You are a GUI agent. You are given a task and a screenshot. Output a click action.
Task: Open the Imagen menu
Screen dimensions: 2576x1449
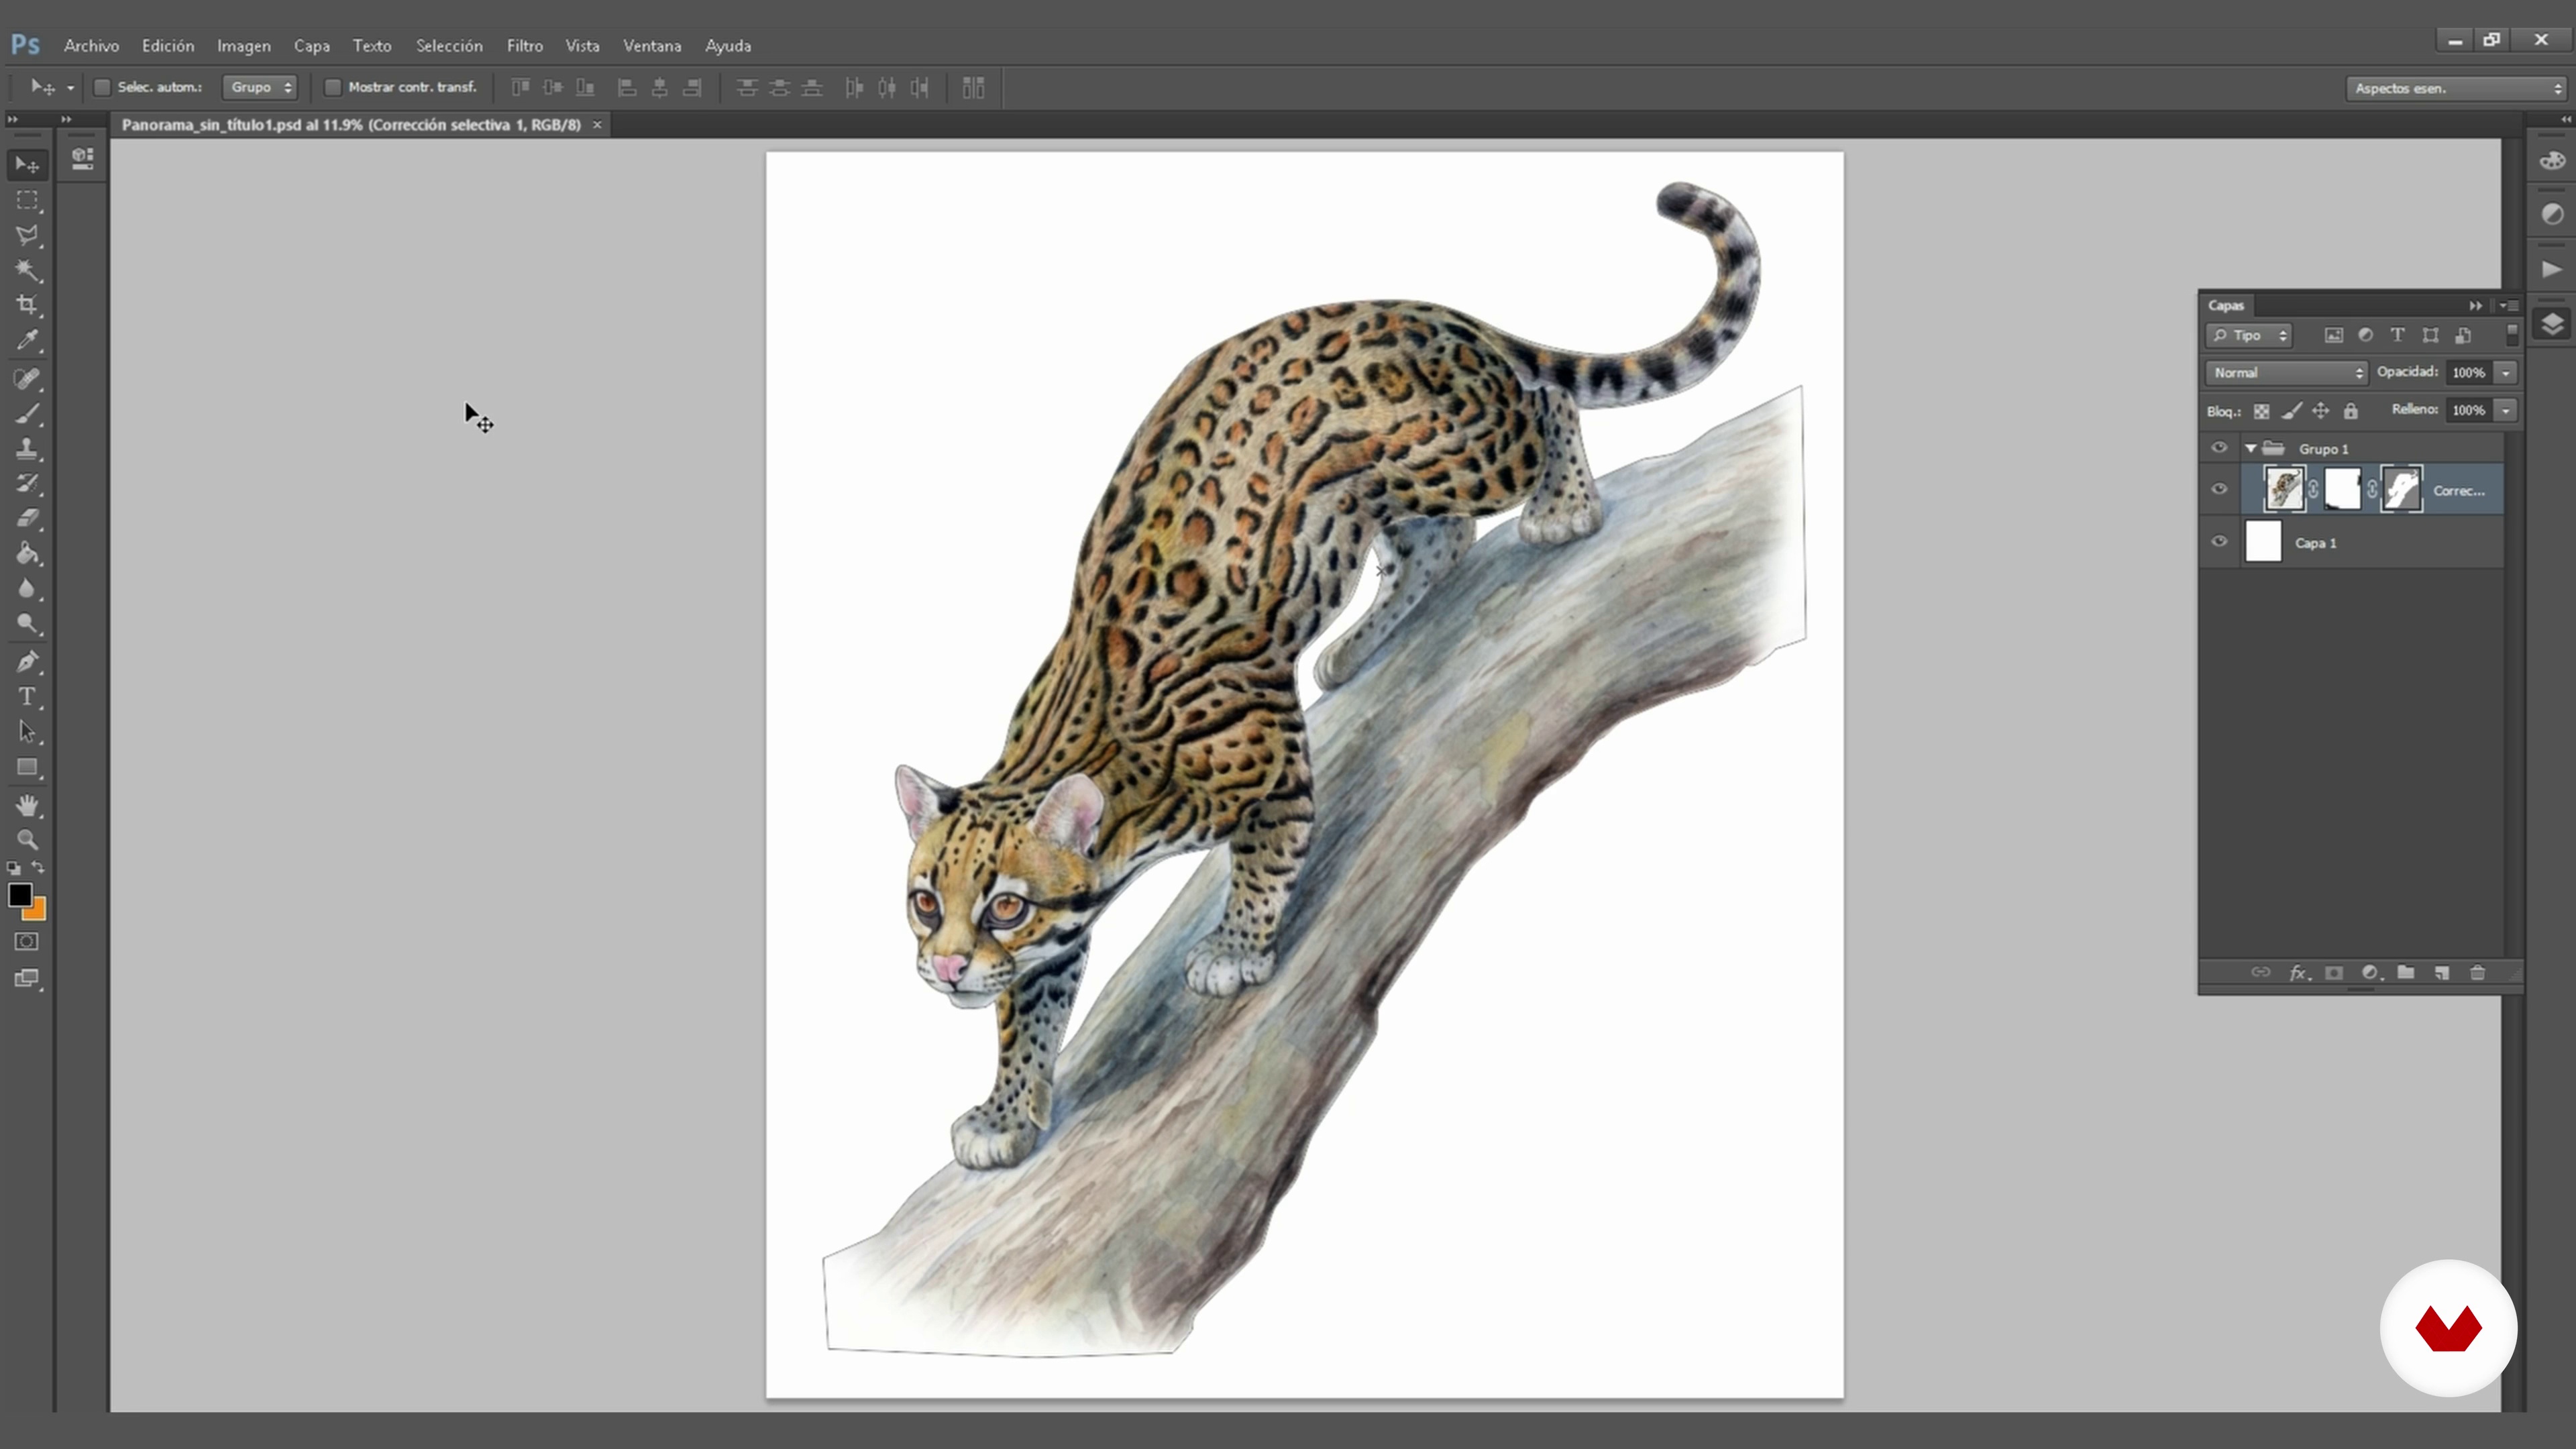(244, 46)
